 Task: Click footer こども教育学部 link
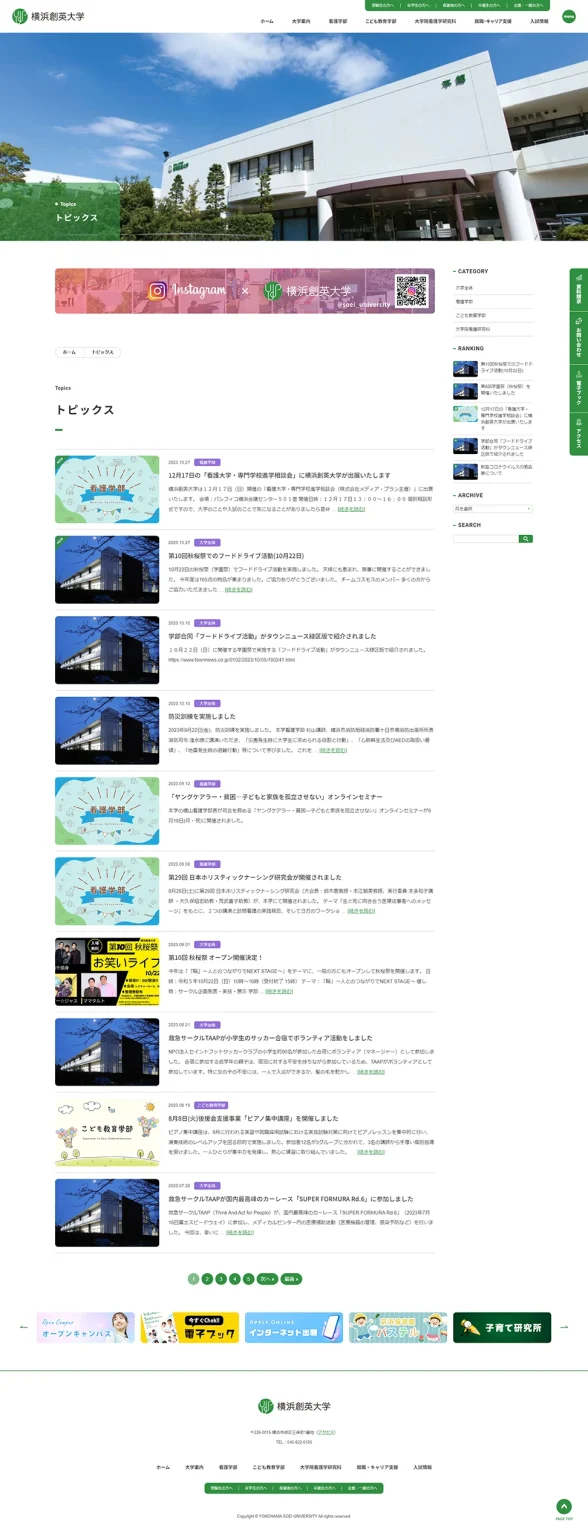click(269, 1467)
